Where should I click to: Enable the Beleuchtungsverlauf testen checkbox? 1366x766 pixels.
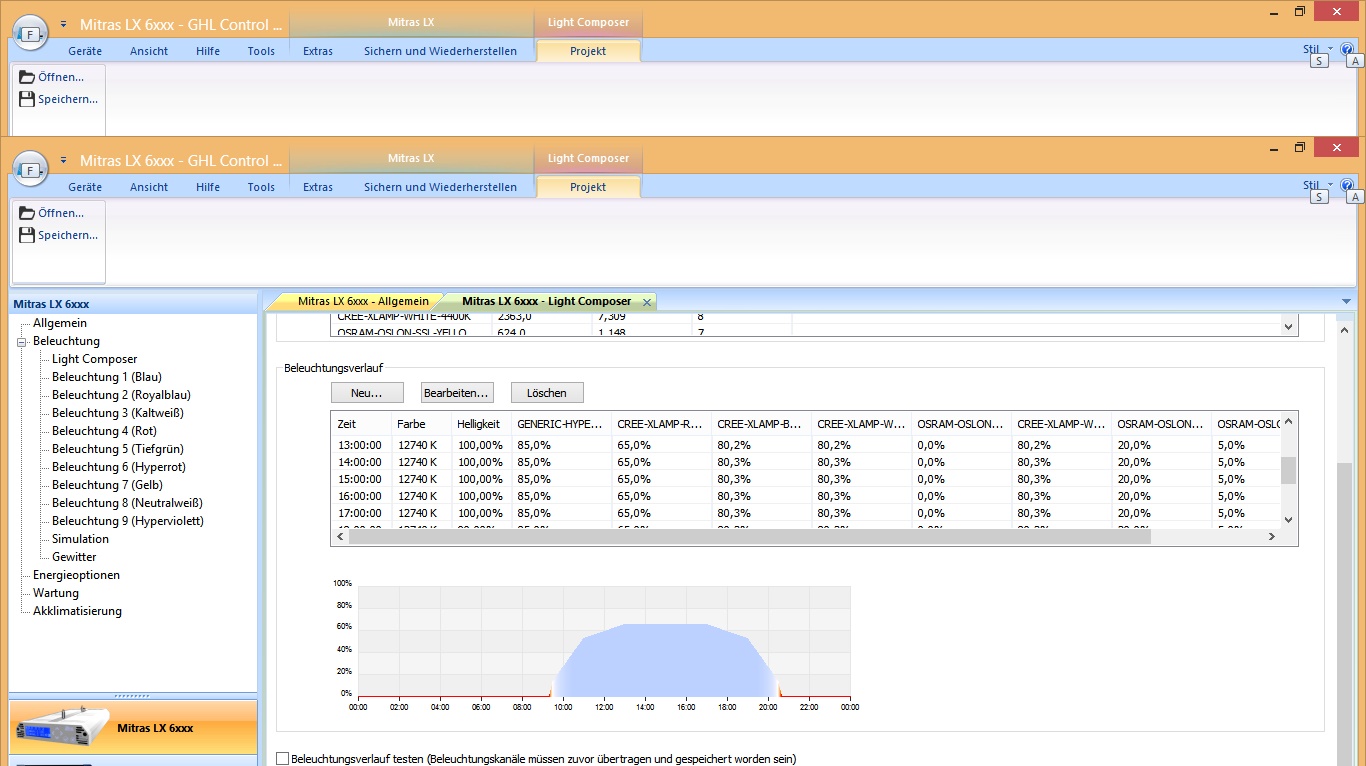[282, 759]
